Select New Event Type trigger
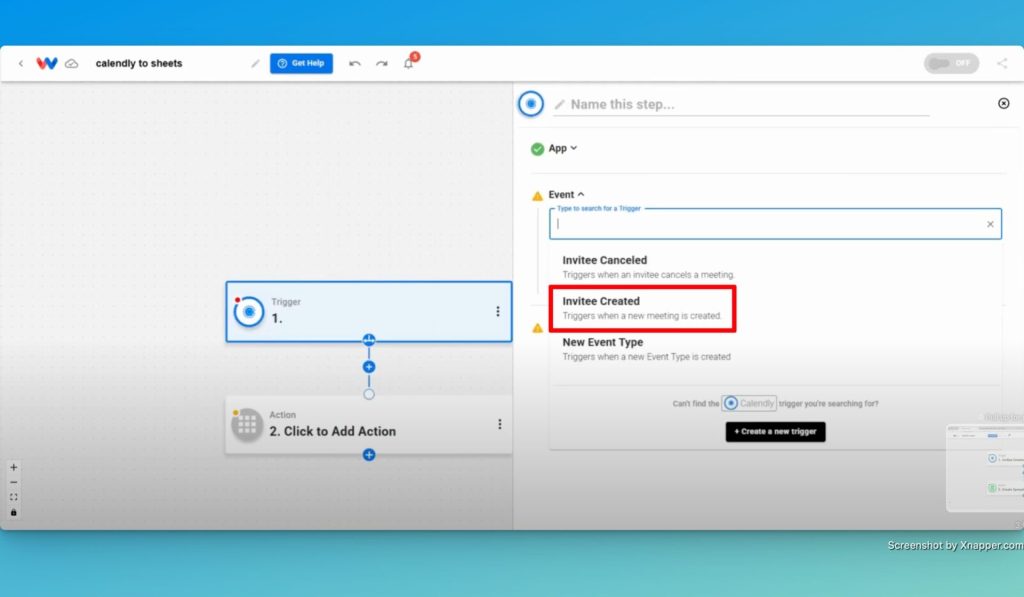This screenshot has height=597, width=1024. coord(775,349)
